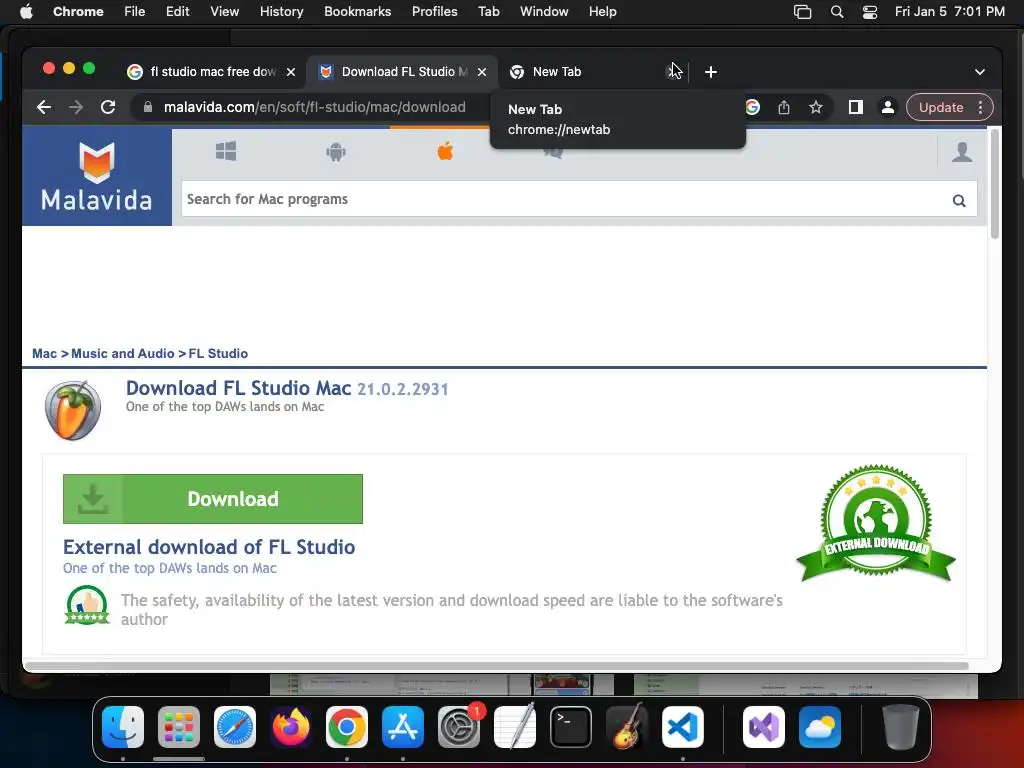Open the Apple menu
This screenshot has width=1024, height=768.
point(26,12)
